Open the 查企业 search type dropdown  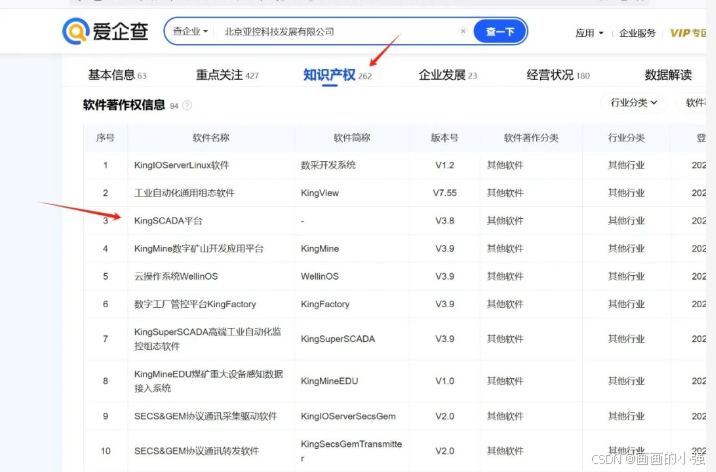(190, 31)
